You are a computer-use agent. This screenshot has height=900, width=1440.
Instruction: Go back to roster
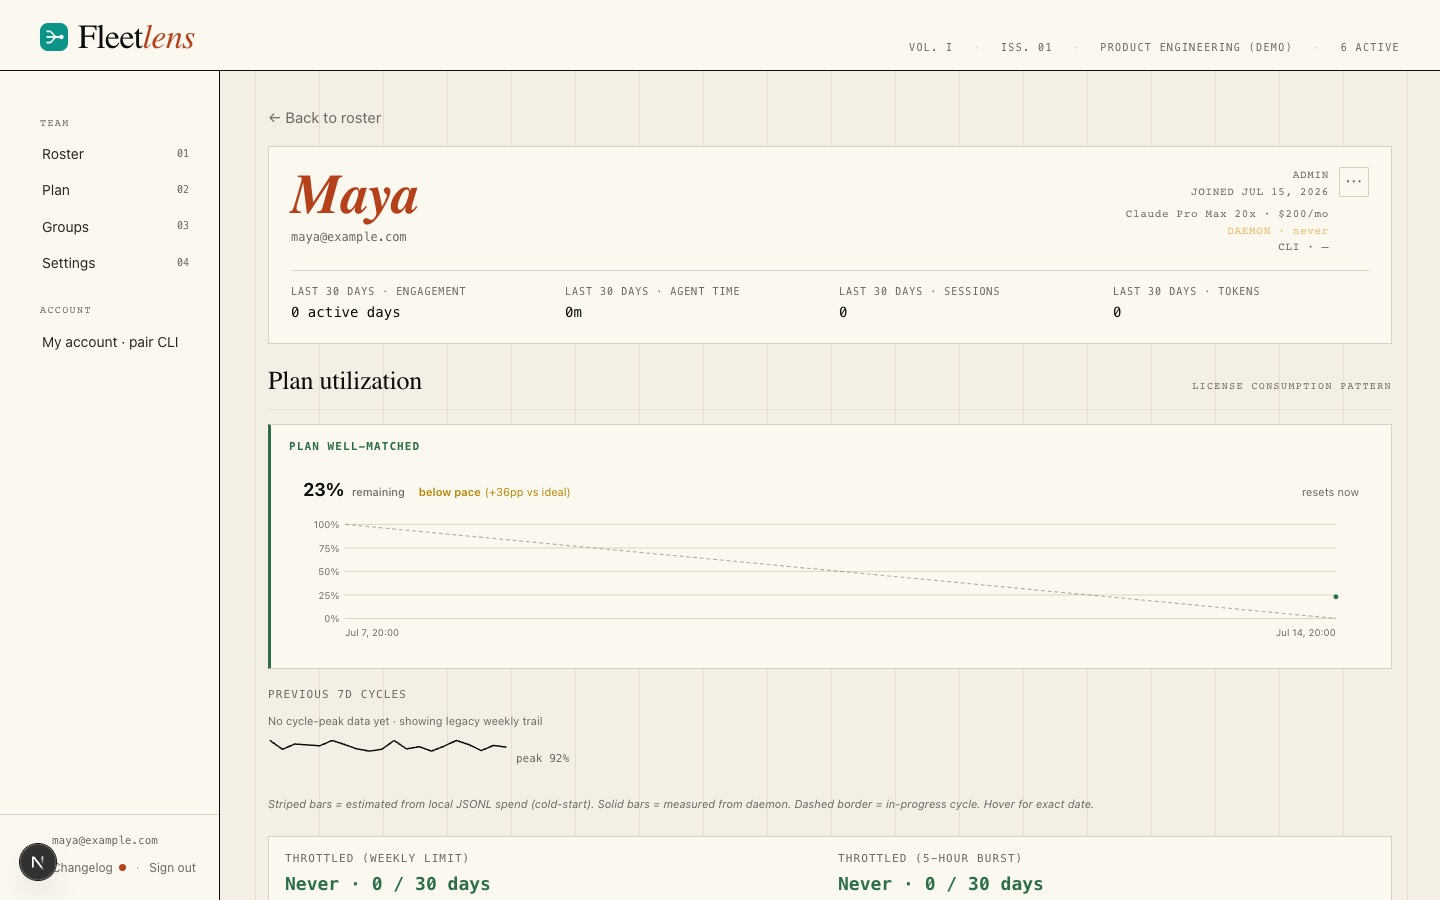324,118
